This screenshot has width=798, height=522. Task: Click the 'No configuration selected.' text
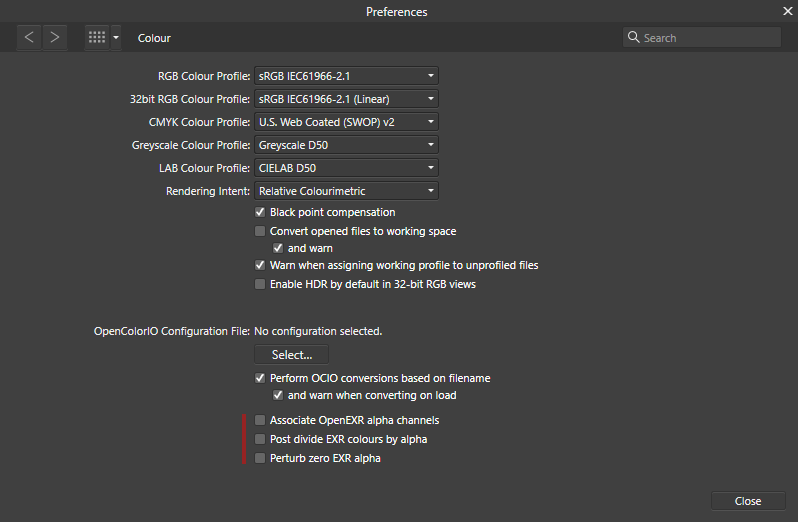[x=318, y=331]
